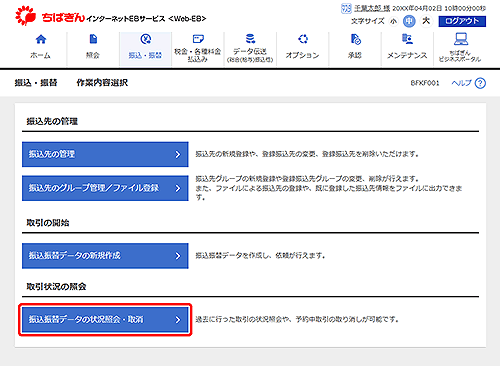Click the メンテナンス icon

coord(407,39)
